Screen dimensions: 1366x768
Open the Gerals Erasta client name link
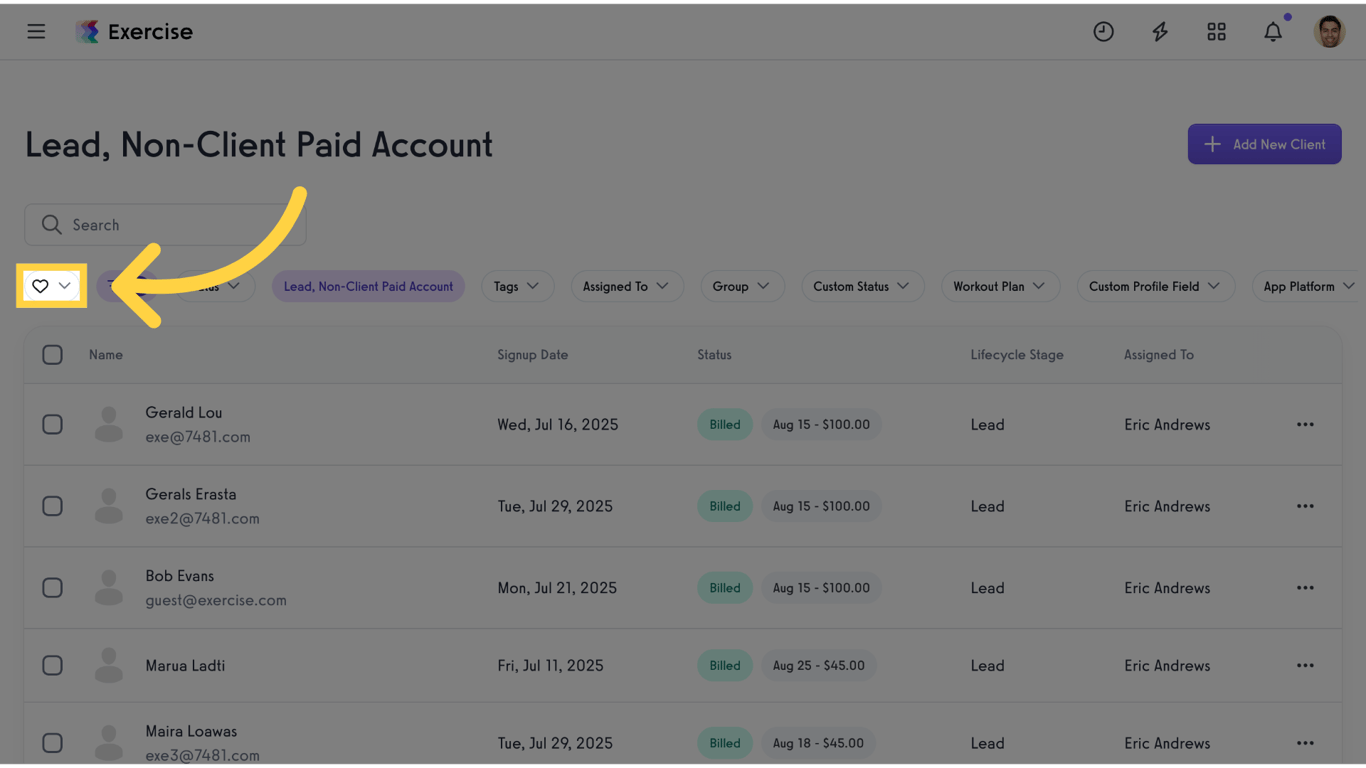click(x=191, y=494)
